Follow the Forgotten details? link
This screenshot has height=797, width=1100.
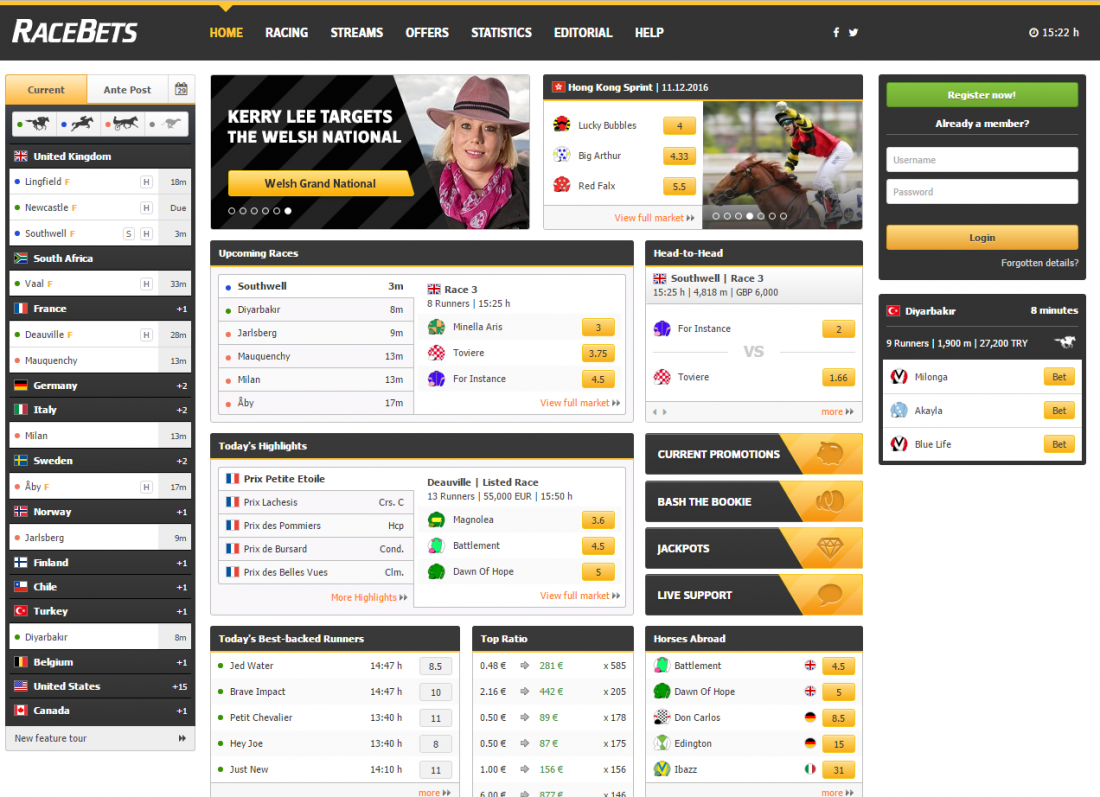(1040, 263)
